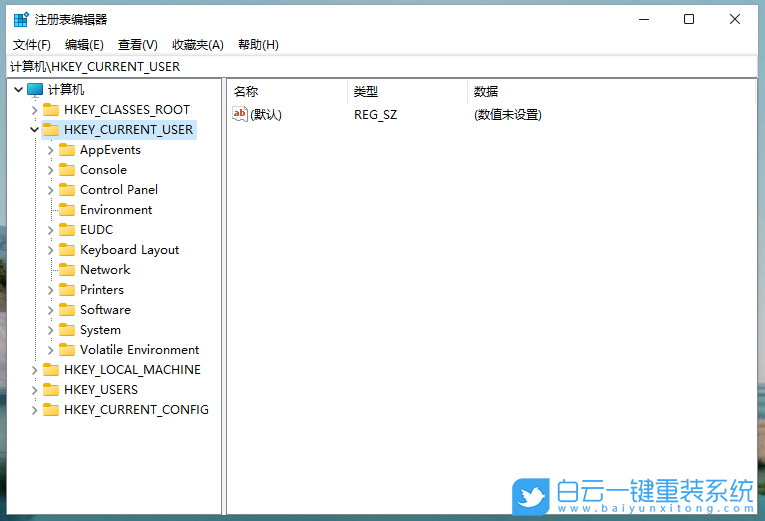
Task: Expand the Printers subkey
Action: click(x=51, y=290)
